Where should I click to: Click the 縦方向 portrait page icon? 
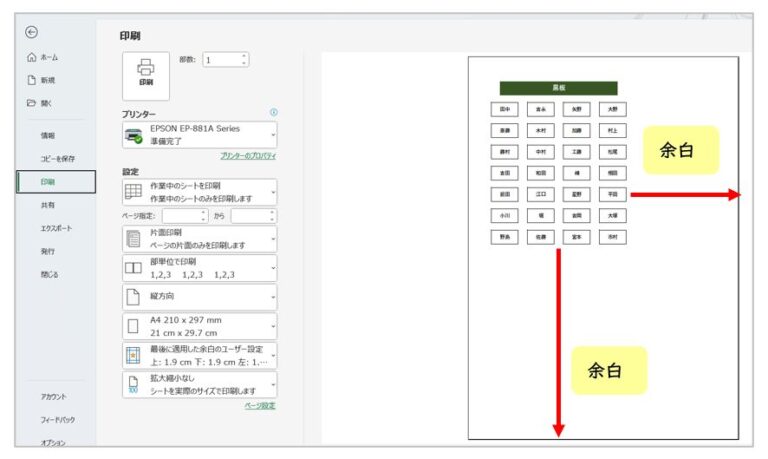click(133, 297)
